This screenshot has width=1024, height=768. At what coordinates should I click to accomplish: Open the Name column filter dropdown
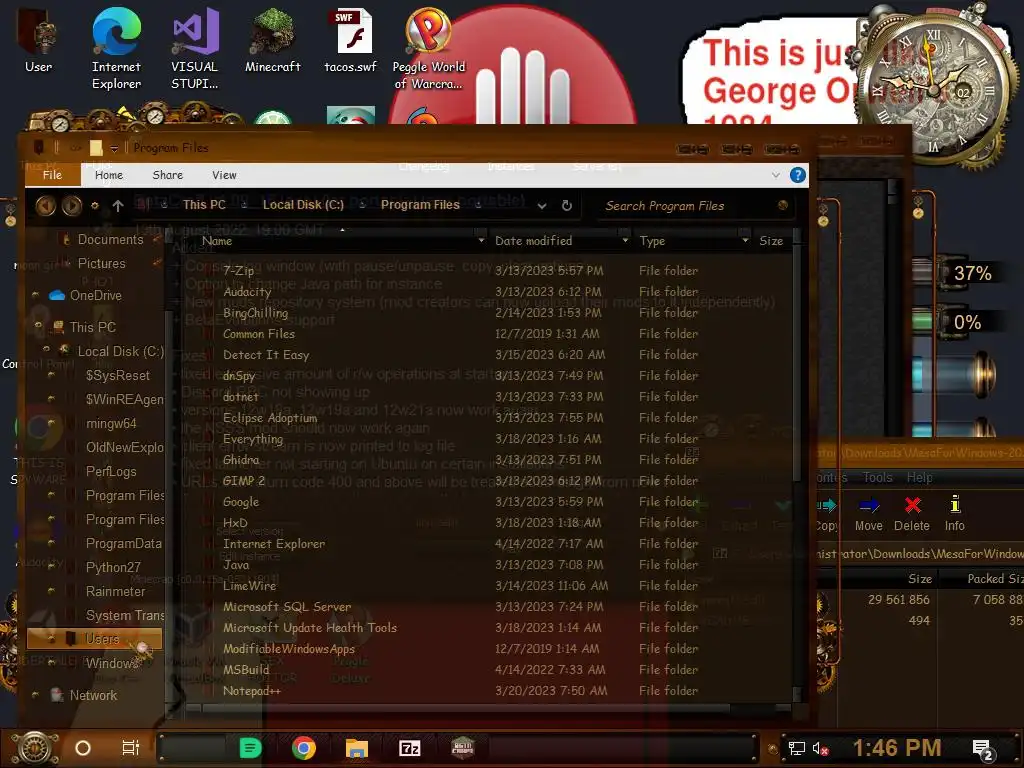[481, 241]
